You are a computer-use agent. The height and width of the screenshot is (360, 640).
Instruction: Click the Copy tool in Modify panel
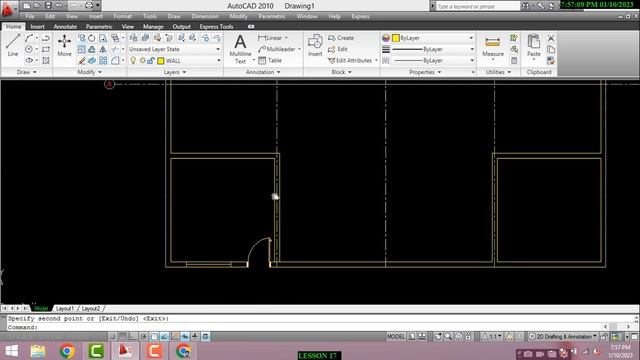[x=82, y=38]
